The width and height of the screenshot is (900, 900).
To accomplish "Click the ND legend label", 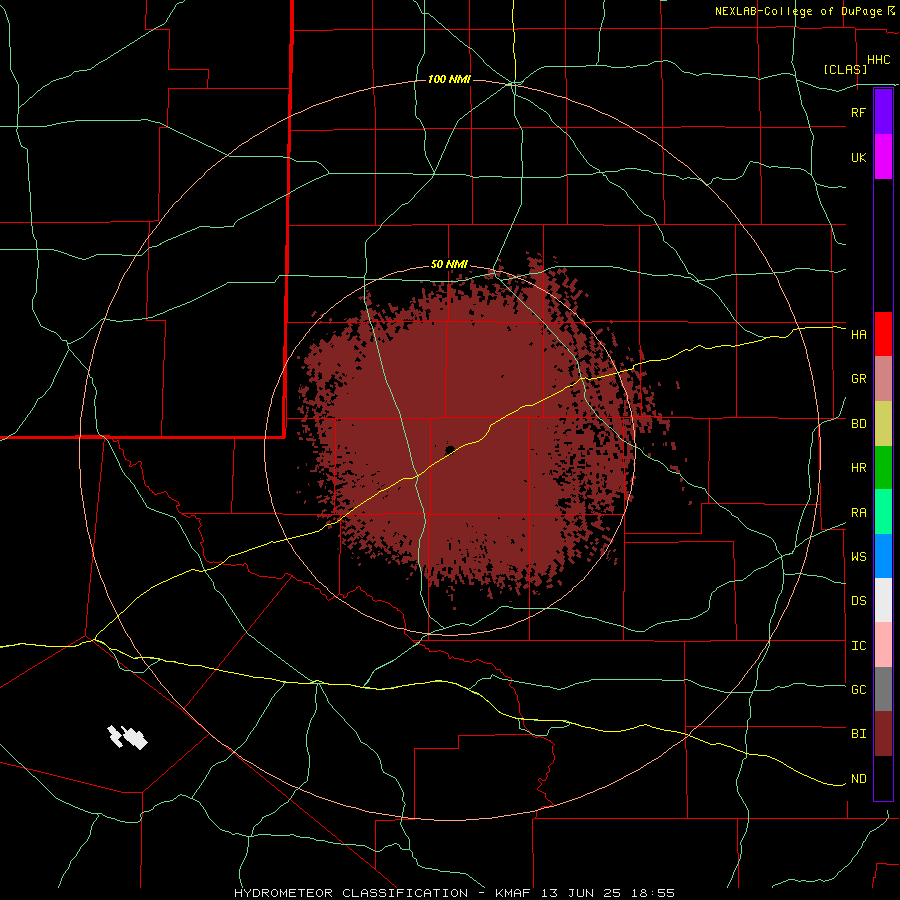I will [x=858, y=779].
